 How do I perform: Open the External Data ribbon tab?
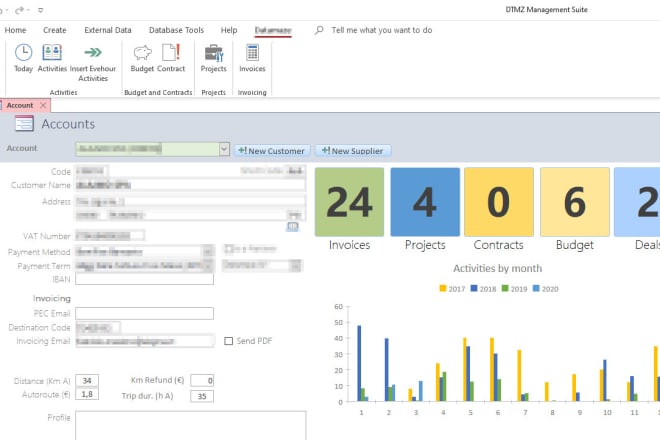[x=108, y=30]
